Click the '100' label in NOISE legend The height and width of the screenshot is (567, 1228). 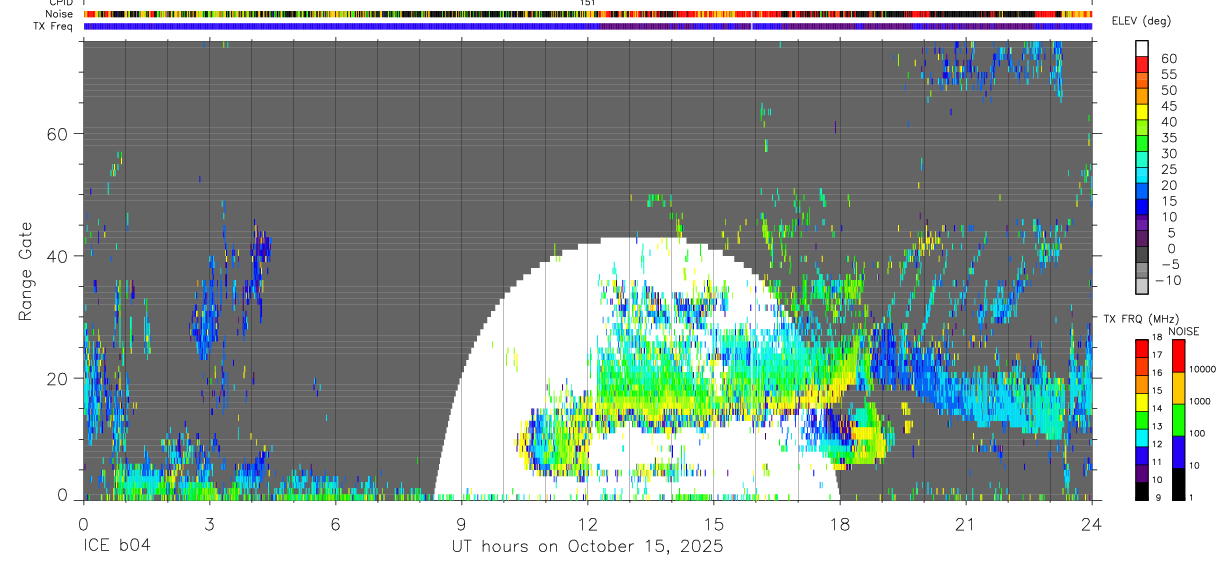(1197, 434)
